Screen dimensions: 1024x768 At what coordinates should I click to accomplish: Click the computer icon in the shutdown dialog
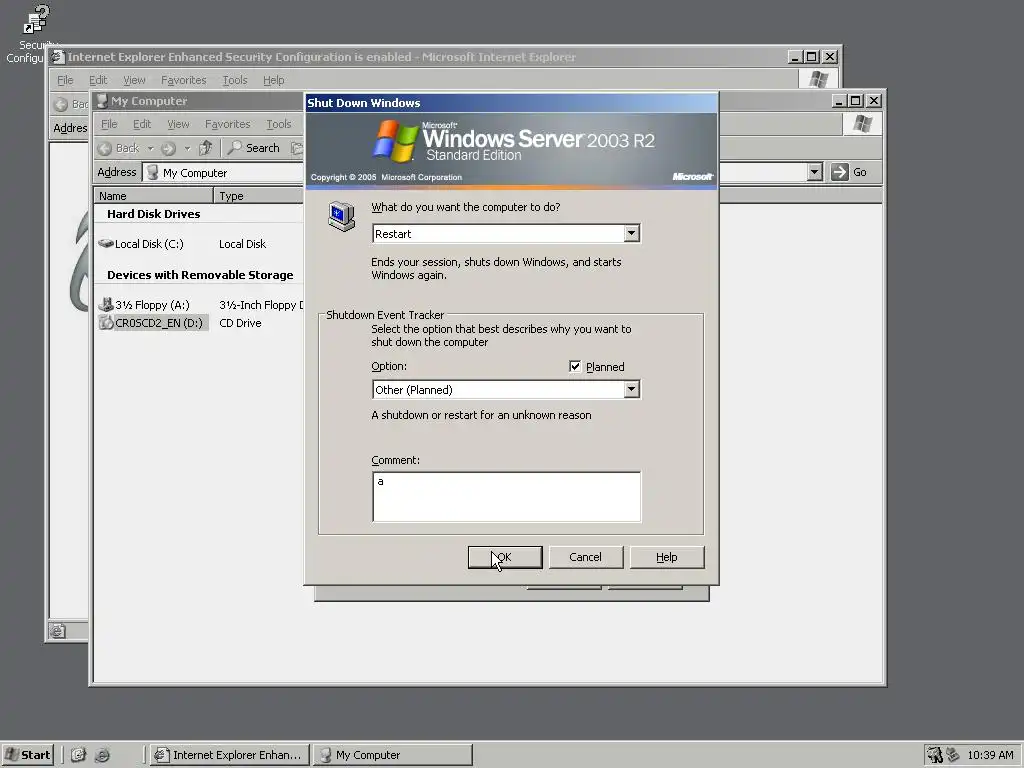(x=342, y=216)
